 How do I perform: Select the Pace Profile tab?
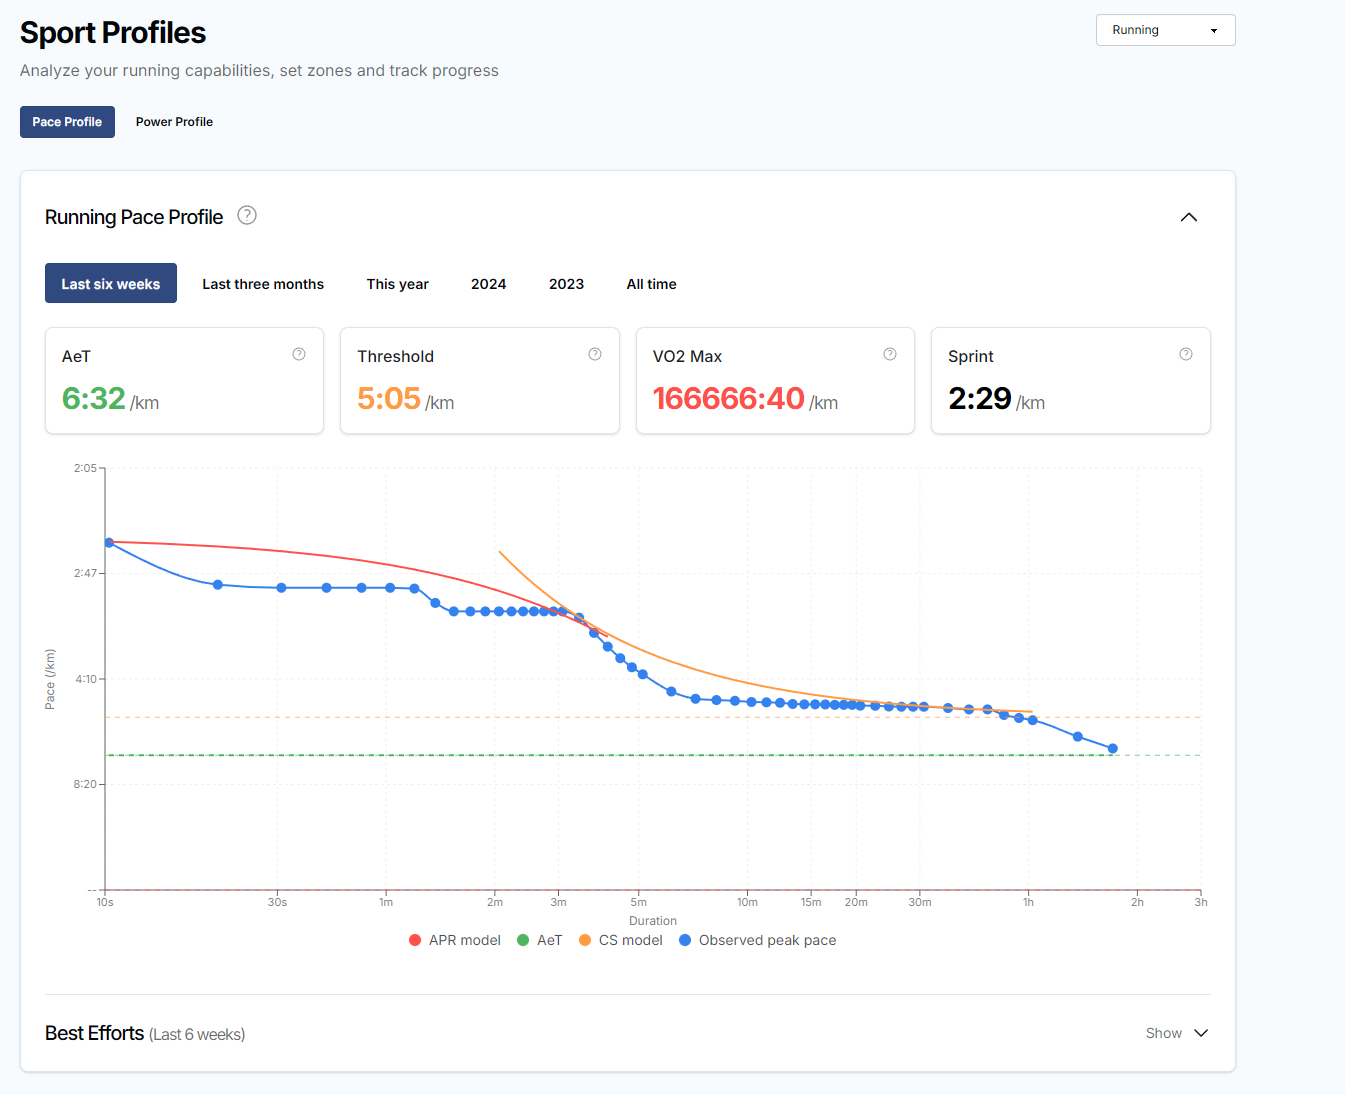pyautogui.click(x=67, y=122)
